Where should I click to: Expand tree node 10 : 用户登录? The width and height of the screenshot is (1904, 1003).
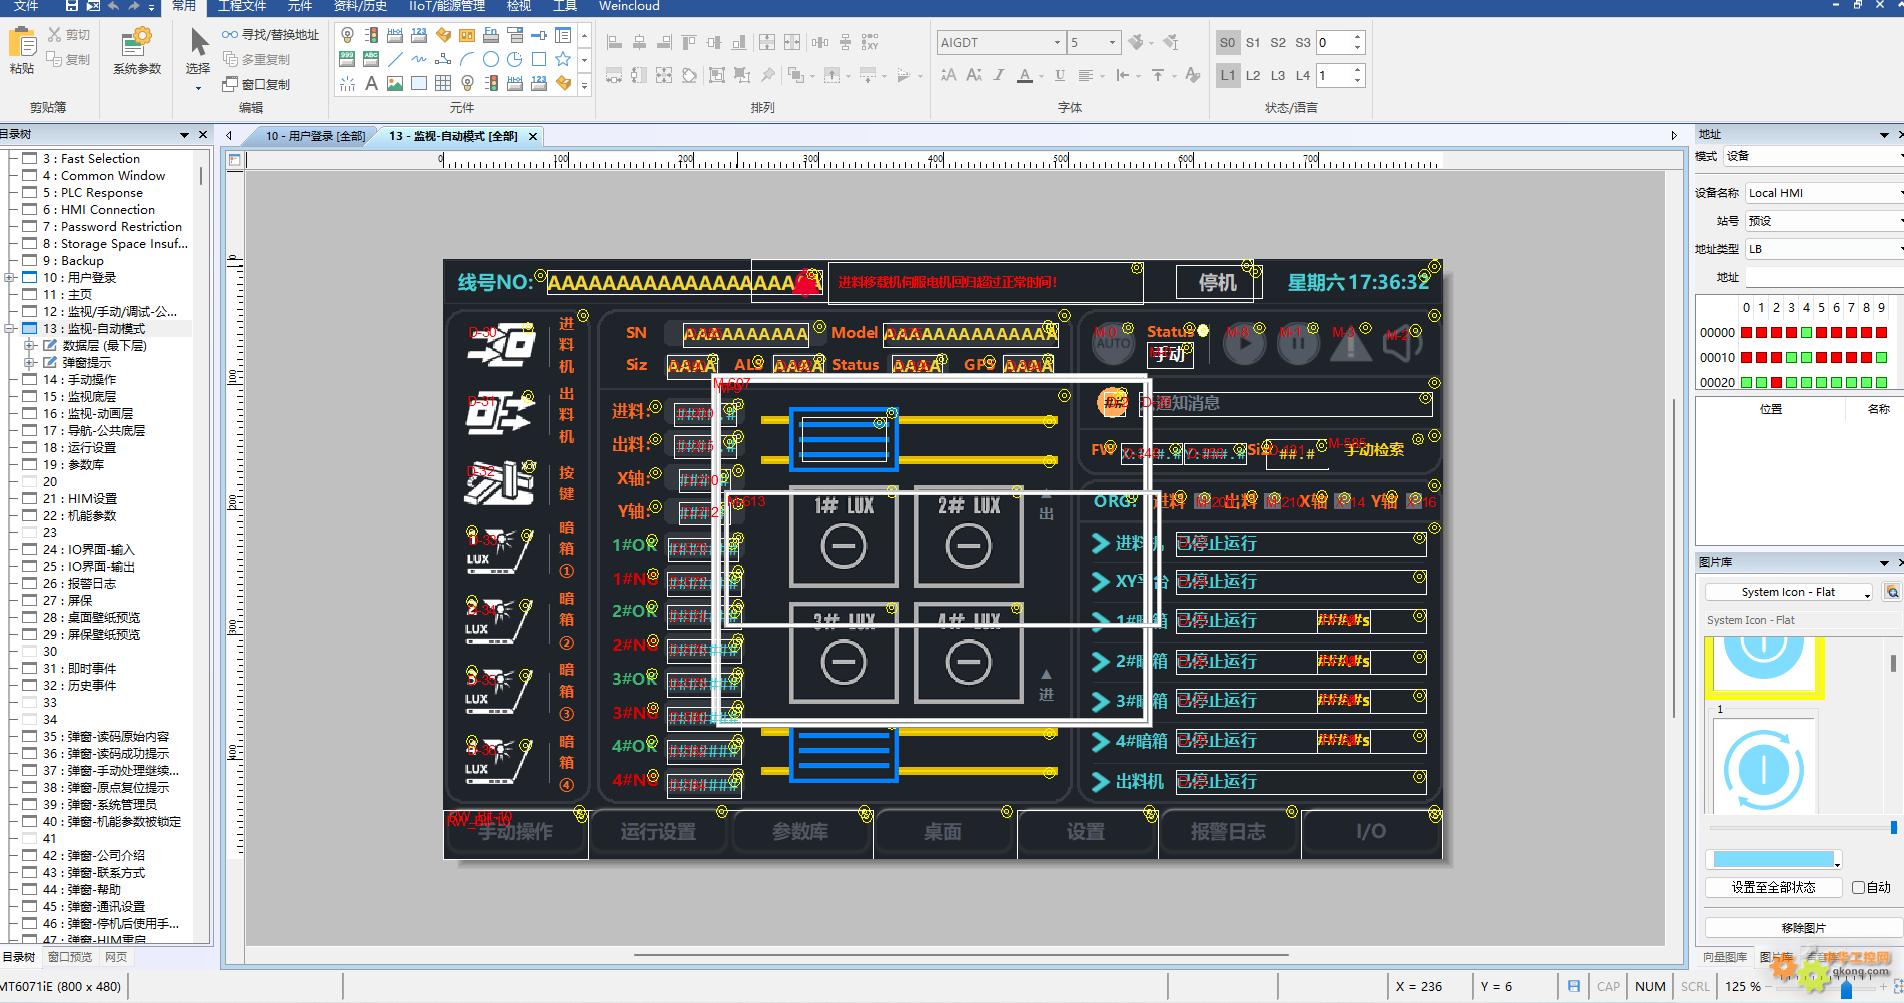click(10, 278)
